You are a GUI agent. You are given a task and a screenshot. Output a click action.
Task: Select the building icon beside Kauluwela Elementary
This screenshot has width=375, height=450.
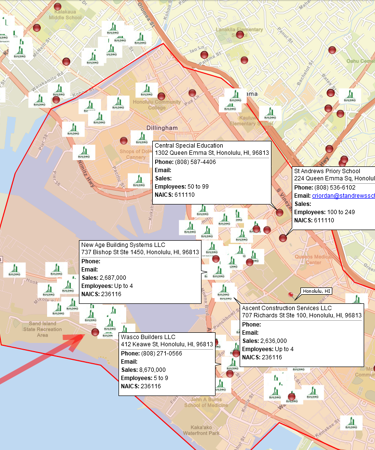click(x=270, y=113)
